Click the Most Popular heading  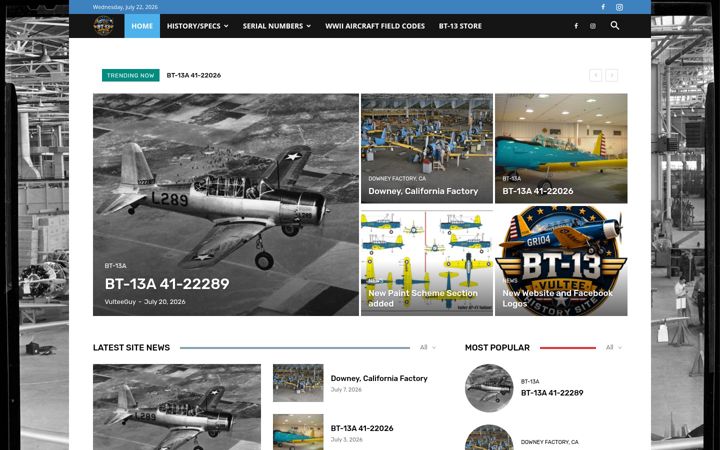click(497, 348)
